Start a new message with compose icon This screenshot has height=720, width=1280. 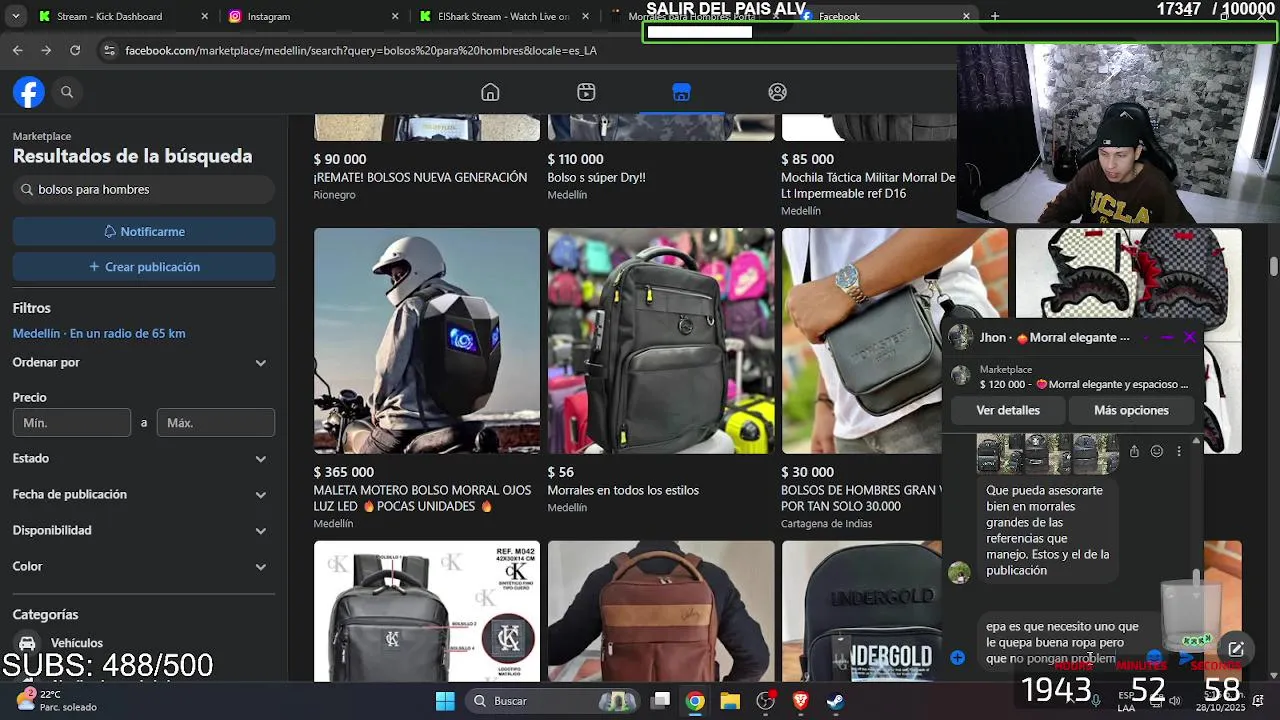(1236, 649)
